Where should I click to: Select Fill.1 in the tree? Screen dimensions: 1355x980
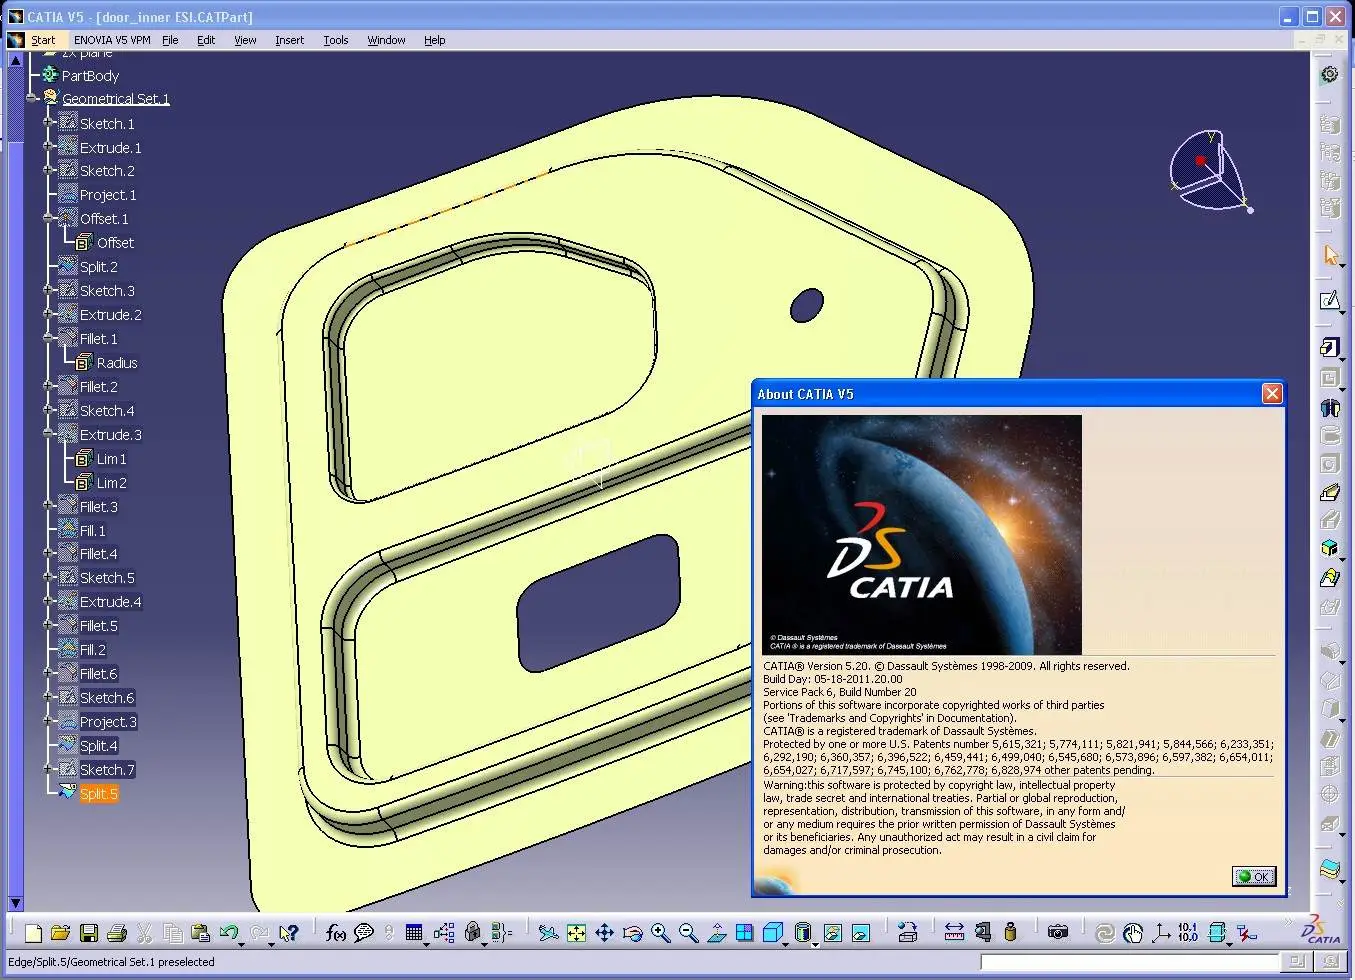pos(92,530)
